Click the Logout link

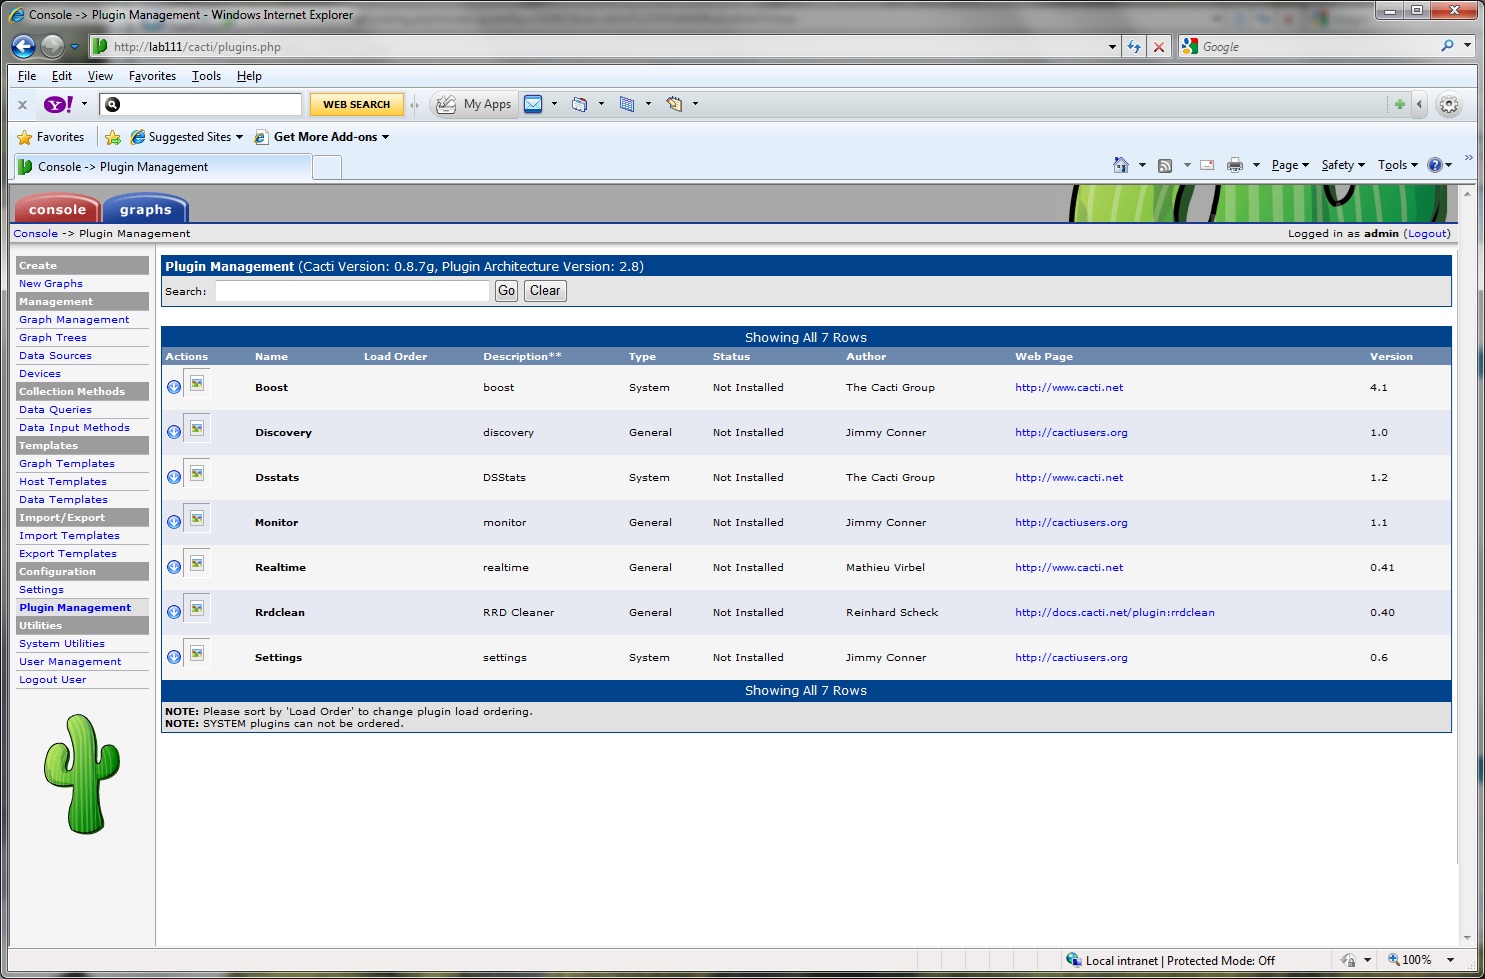[x=1427, y=233]
